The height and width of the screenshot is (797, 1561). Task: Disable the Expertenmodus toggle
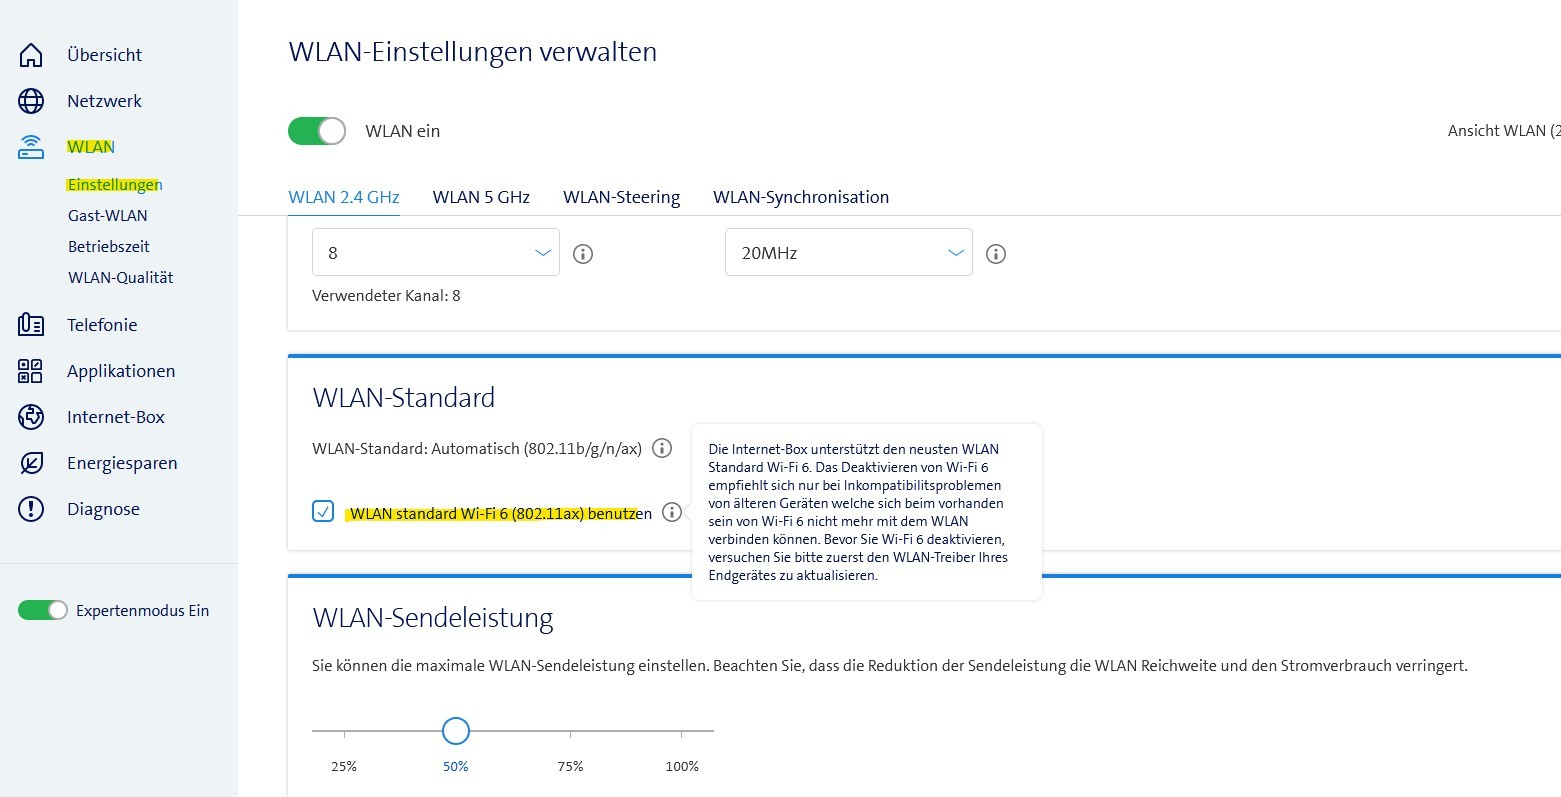click(42, 609)
